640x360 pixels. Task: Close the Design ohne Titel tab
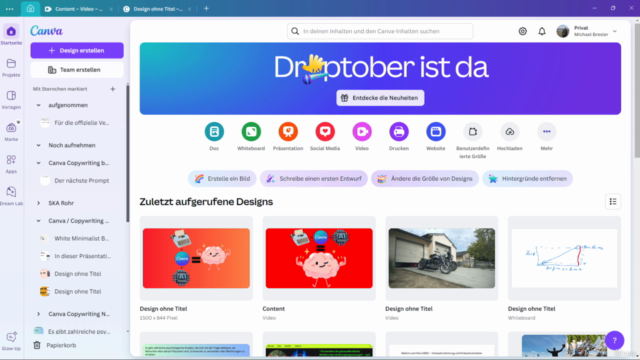pyautogui.click(x=189, y=9)
